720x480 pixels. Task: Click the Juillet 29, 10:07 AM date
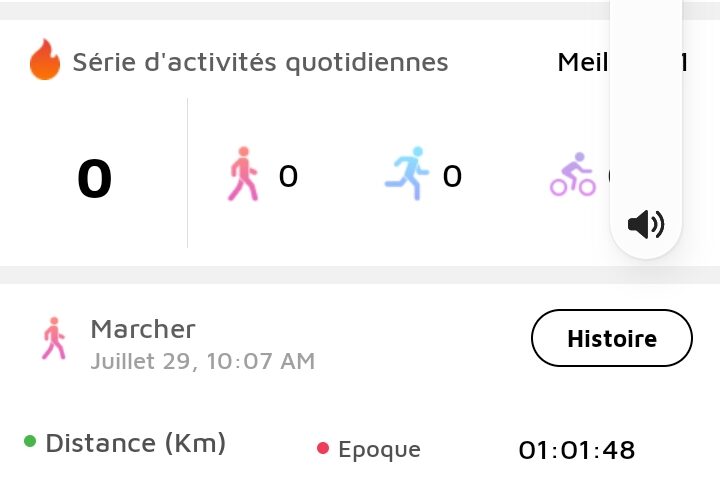coord(203,361)
